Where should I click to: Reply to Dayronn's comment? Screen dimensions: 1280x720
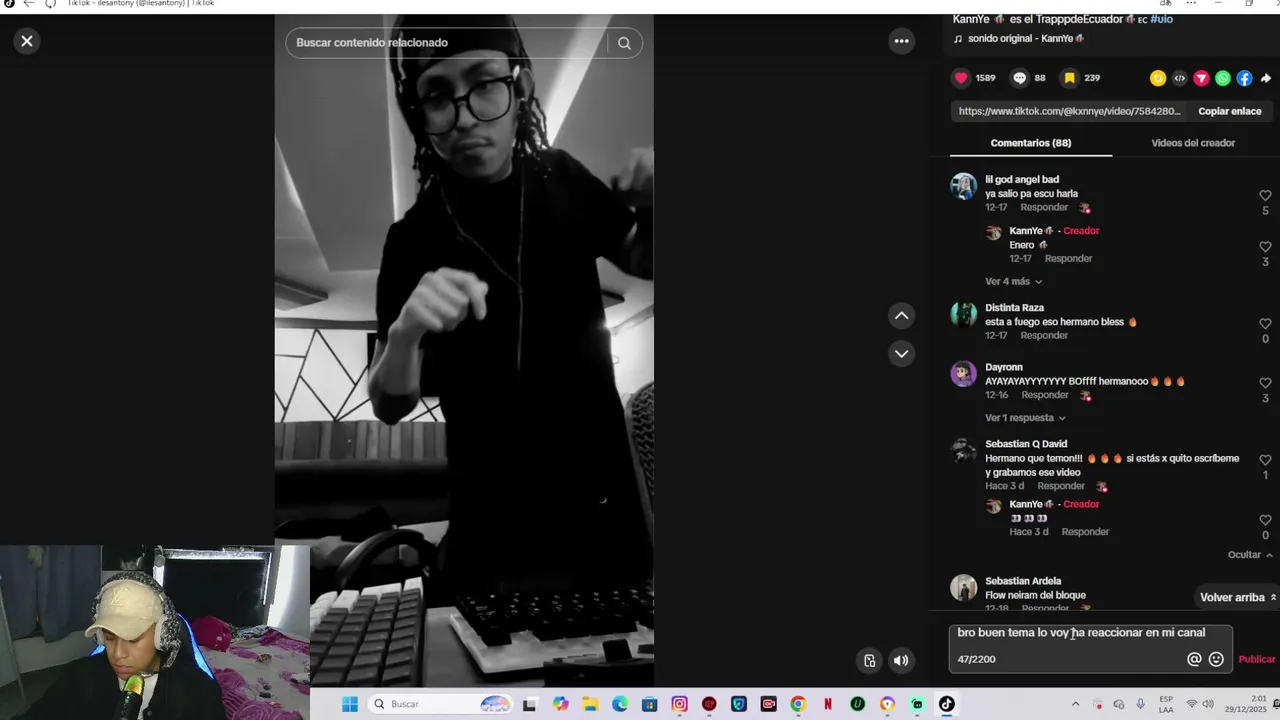click(1045, 395)
